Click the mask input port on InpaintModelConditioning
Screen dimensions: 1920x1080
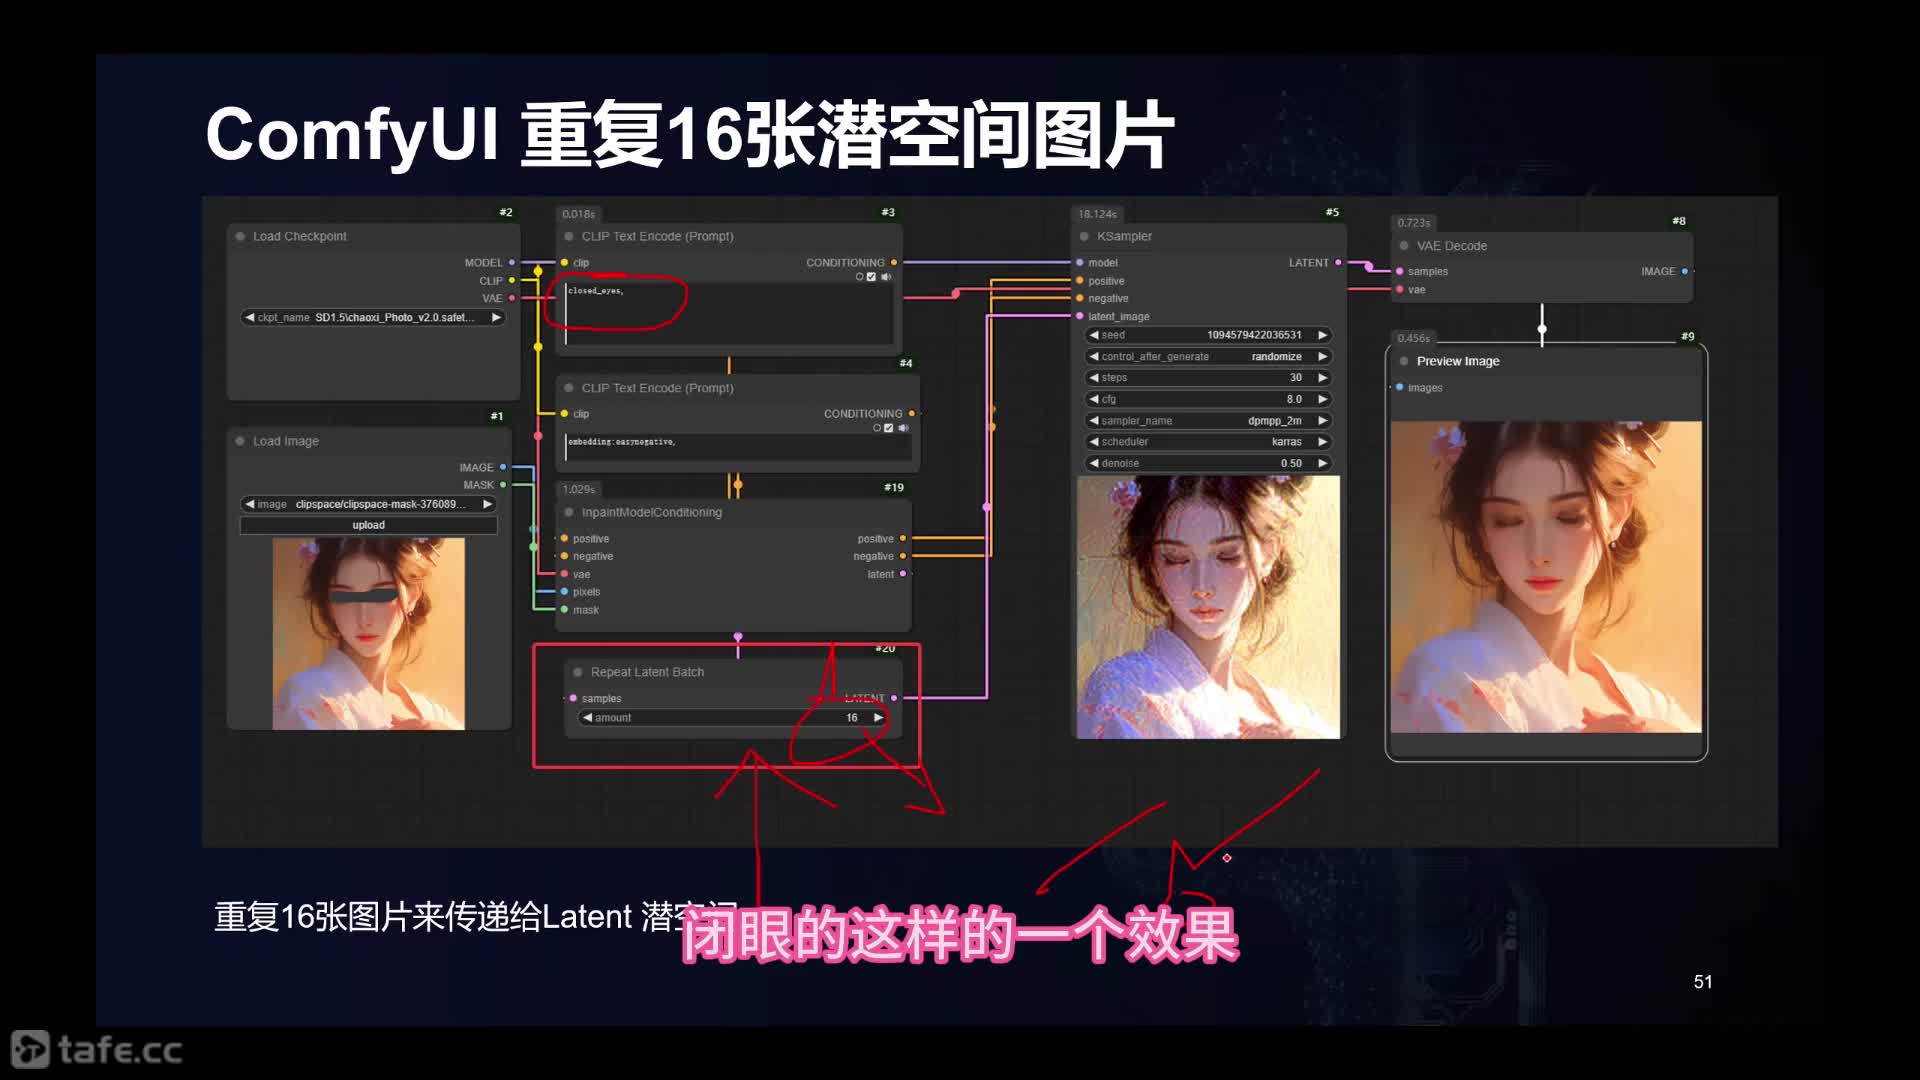(564, 610)
